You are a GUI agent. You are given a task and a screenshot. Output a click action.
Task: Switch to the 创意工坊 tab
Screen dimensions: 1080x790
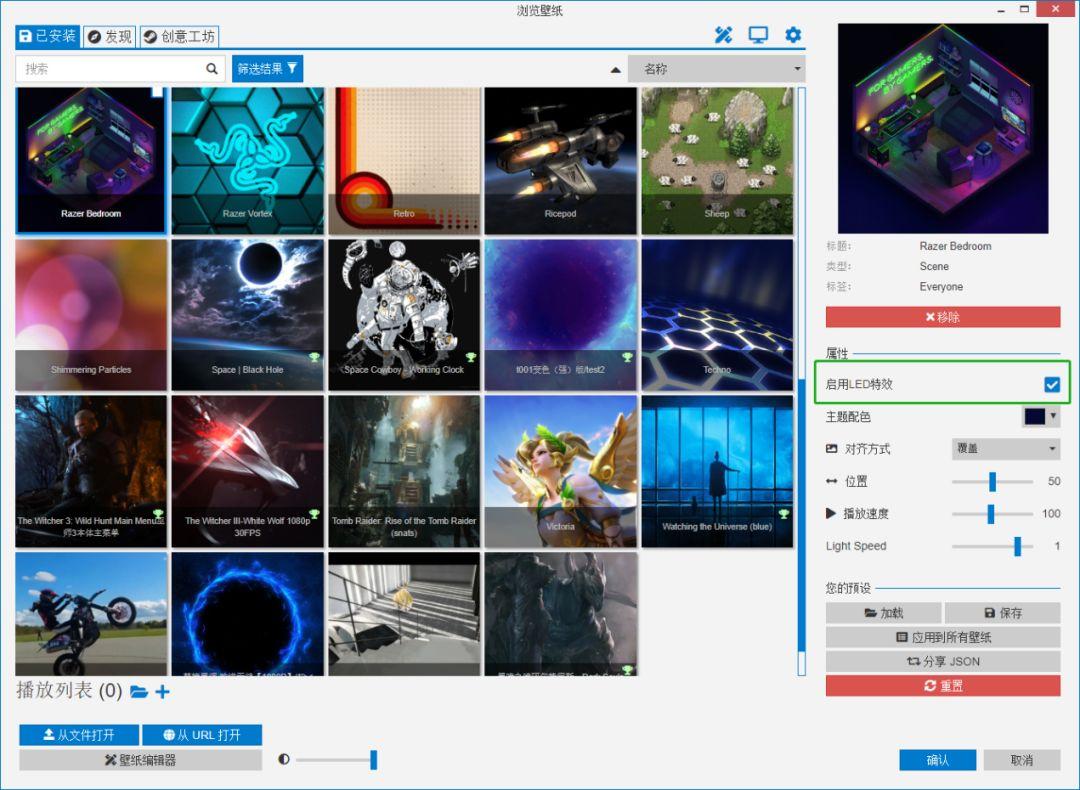pyautogui.click(x=179, y=37)
